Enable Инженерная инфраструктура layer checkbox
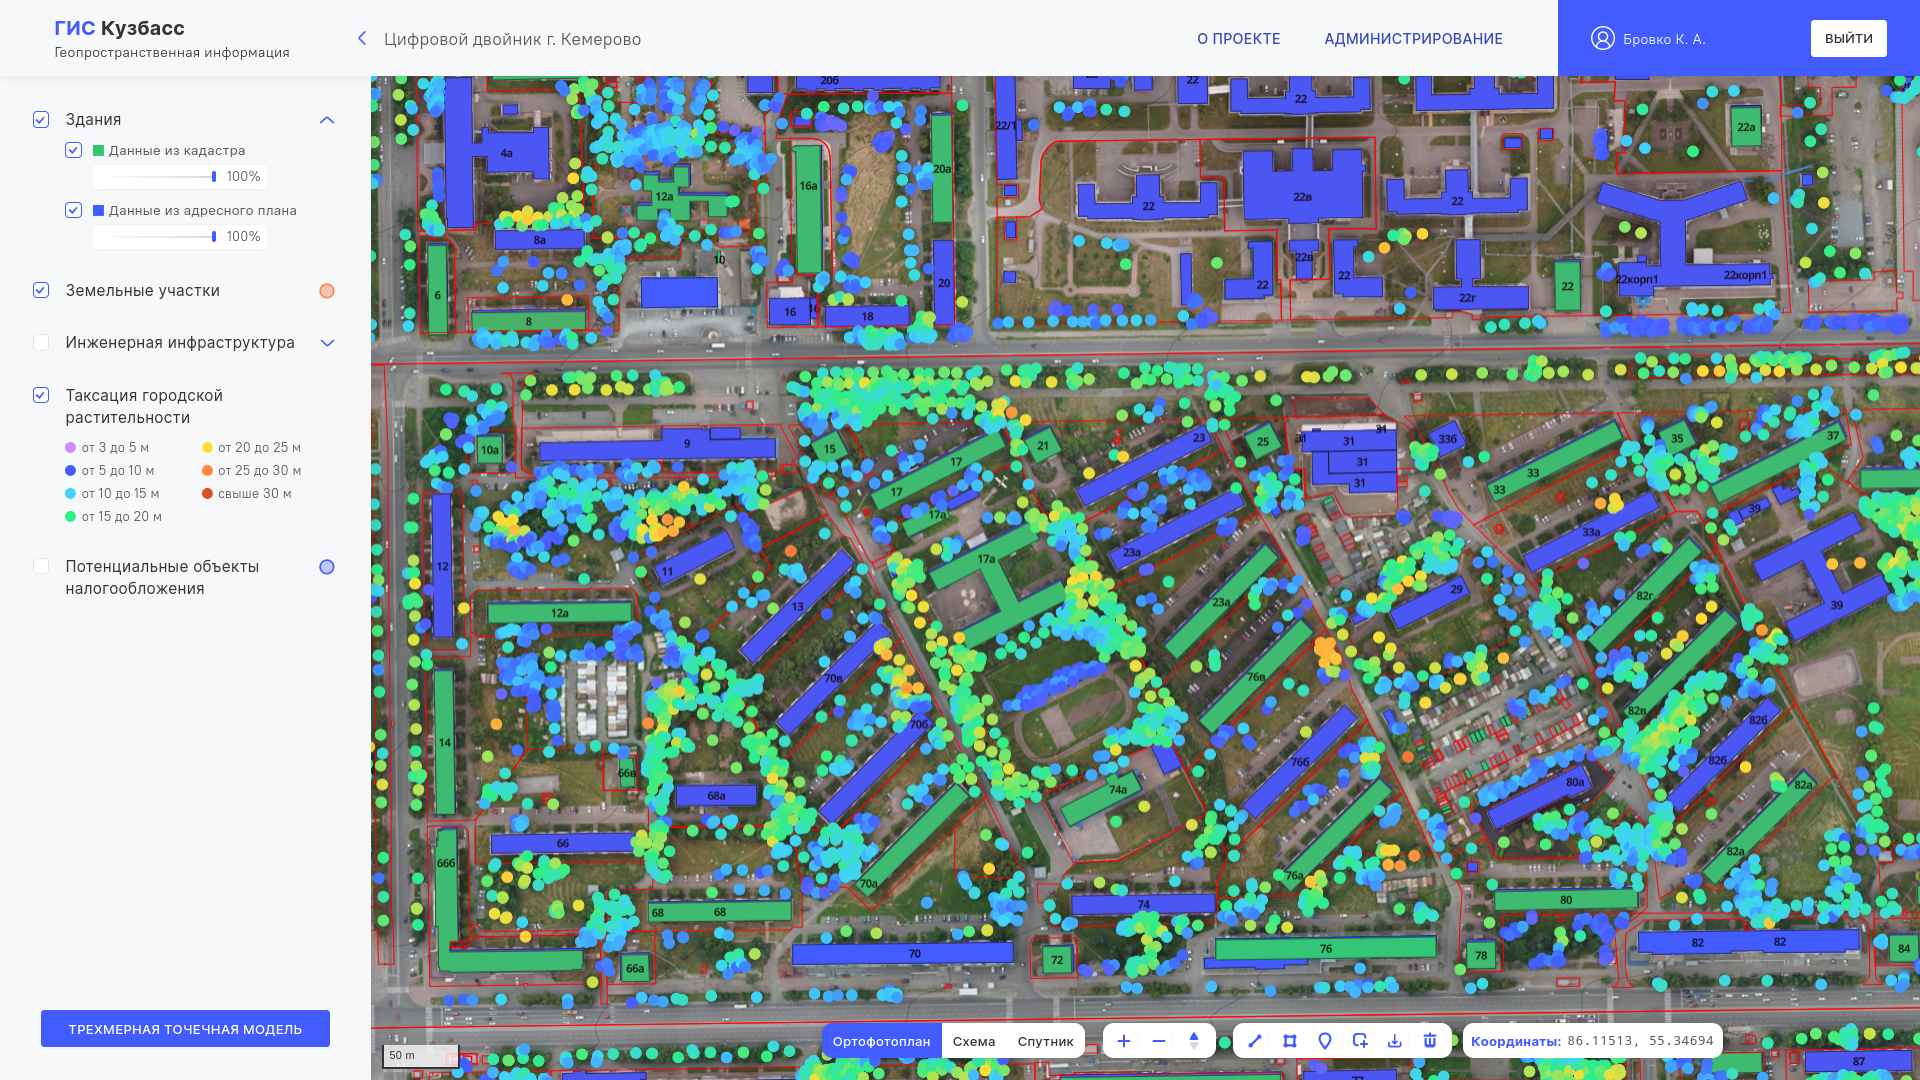 (x=41, y=343)
